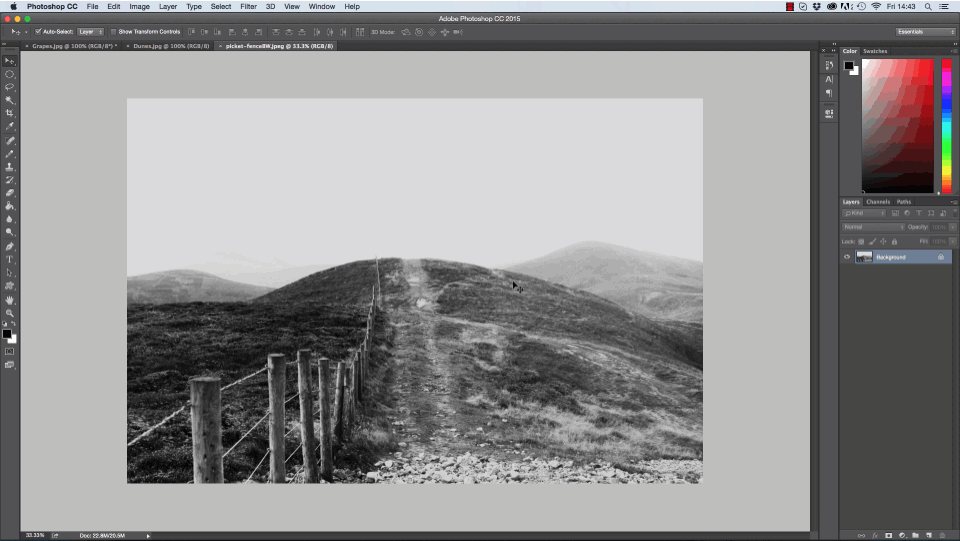Select the Hand tool

(x=9, y=300)
